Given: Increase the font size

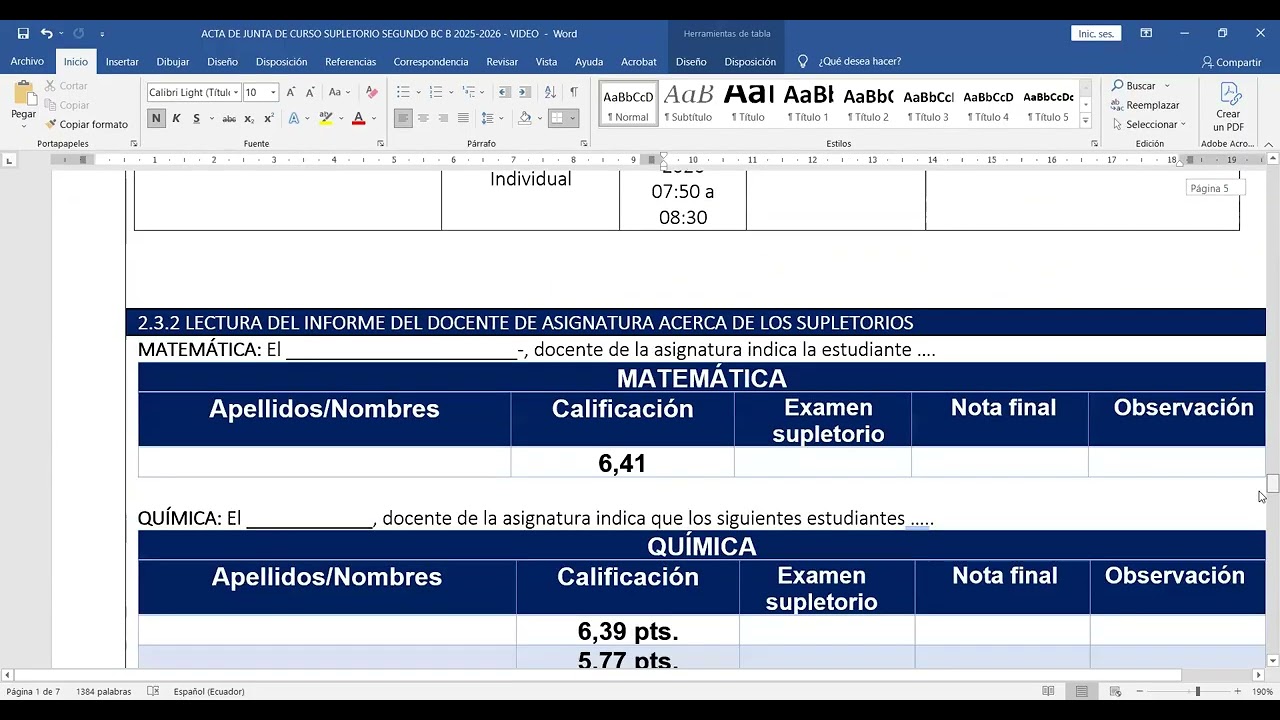Looking at the screenshot, I should 291,92.
